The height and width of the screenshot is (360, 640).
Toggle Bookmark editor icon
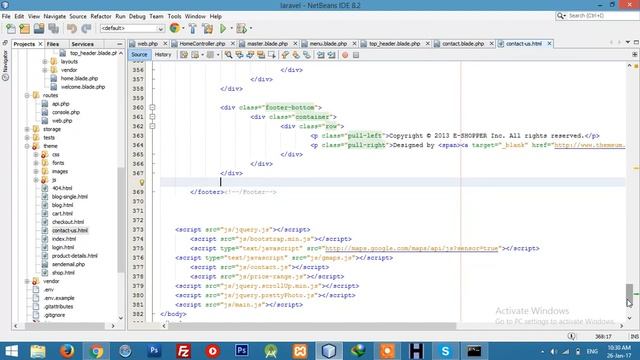click(x=307, y=55)
